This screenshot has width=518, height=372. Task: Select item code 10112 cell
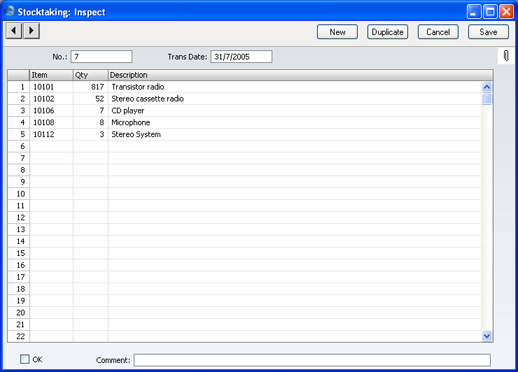[x=51, y=134]
